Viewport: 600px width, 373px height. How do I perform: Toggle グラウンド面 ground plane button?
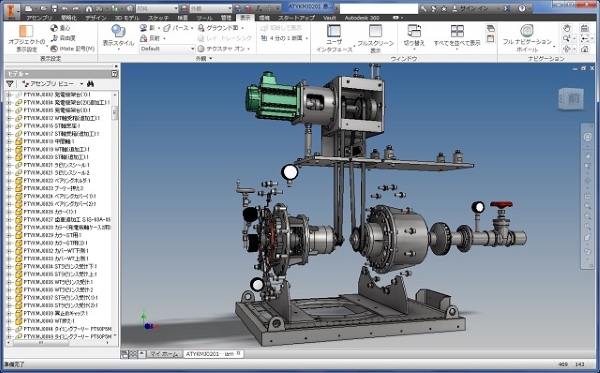(218, 28)
